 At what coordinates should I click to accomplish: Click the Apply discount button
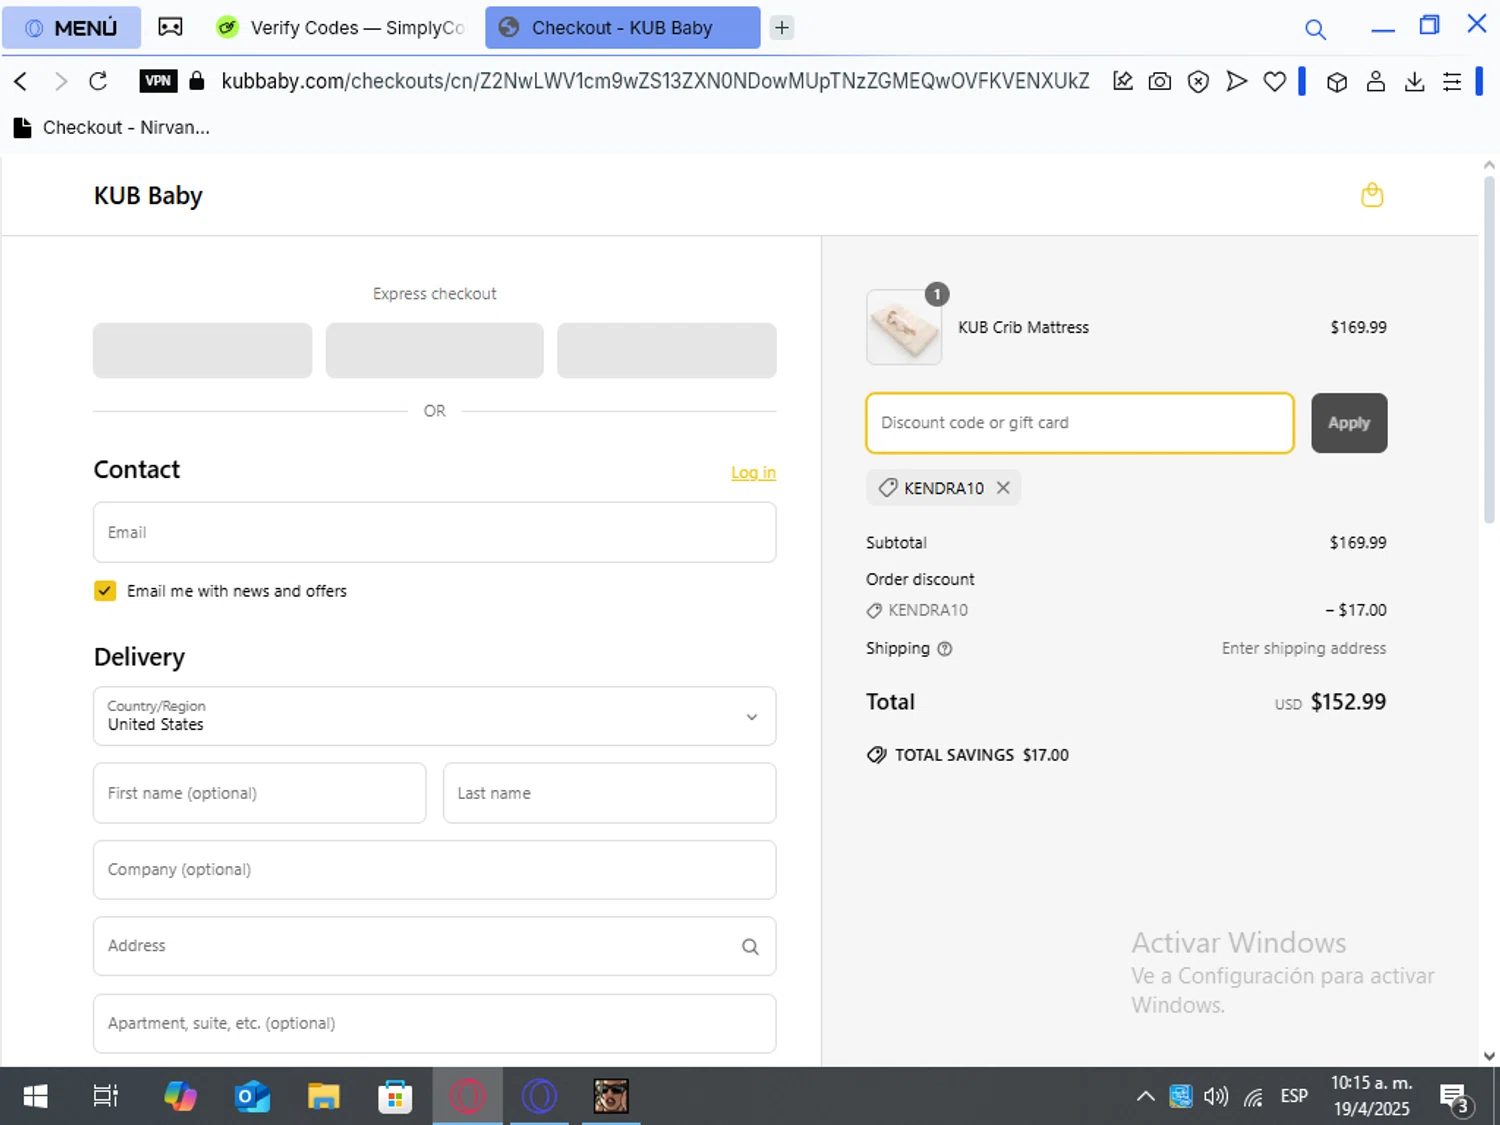click(1349, 423)
